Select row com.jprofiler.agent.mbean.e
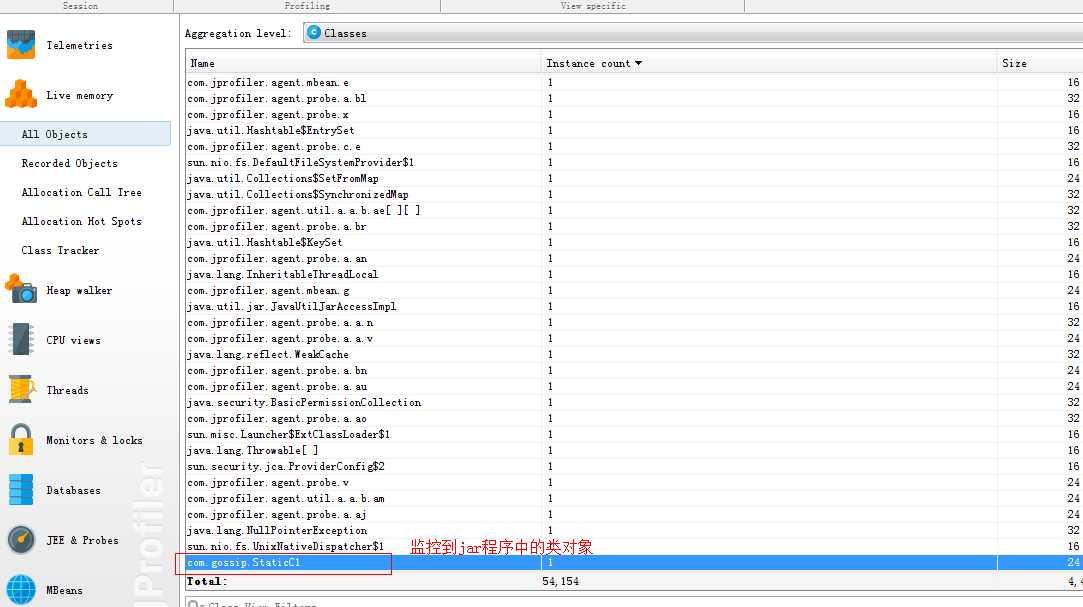 (x=634, y=82)
